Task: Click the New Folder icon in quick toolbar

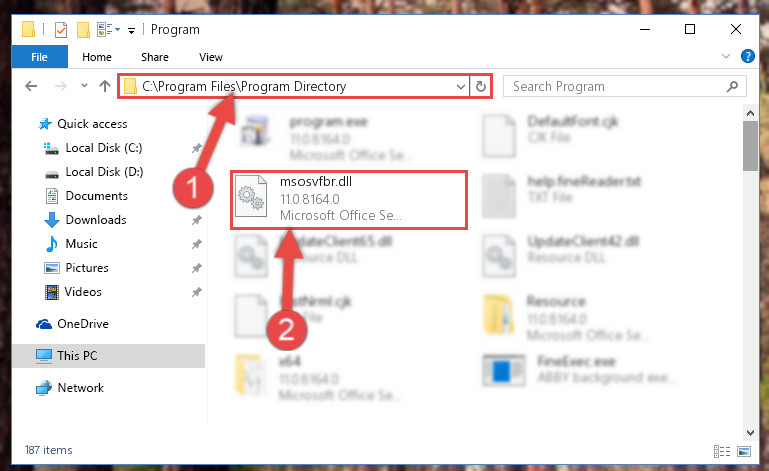Action: [83, 30]
